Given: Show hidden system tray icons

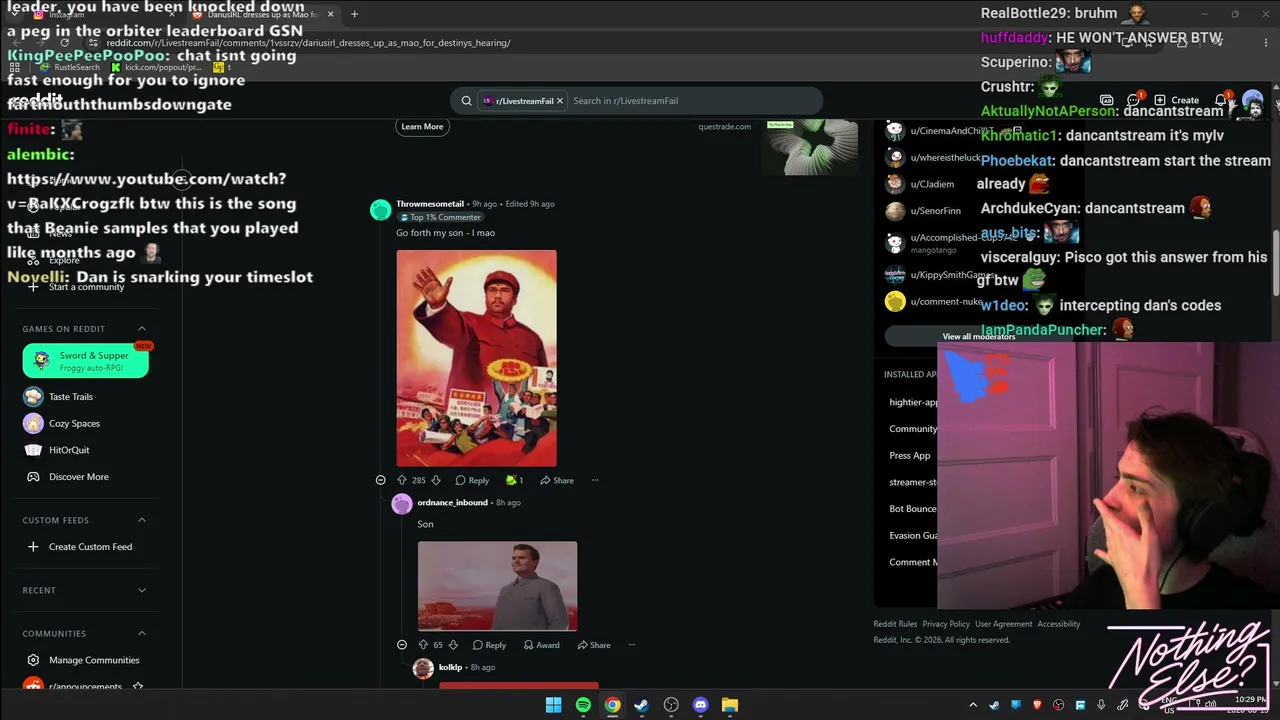Looking at the screenshot, I should (x=972, y=705).
